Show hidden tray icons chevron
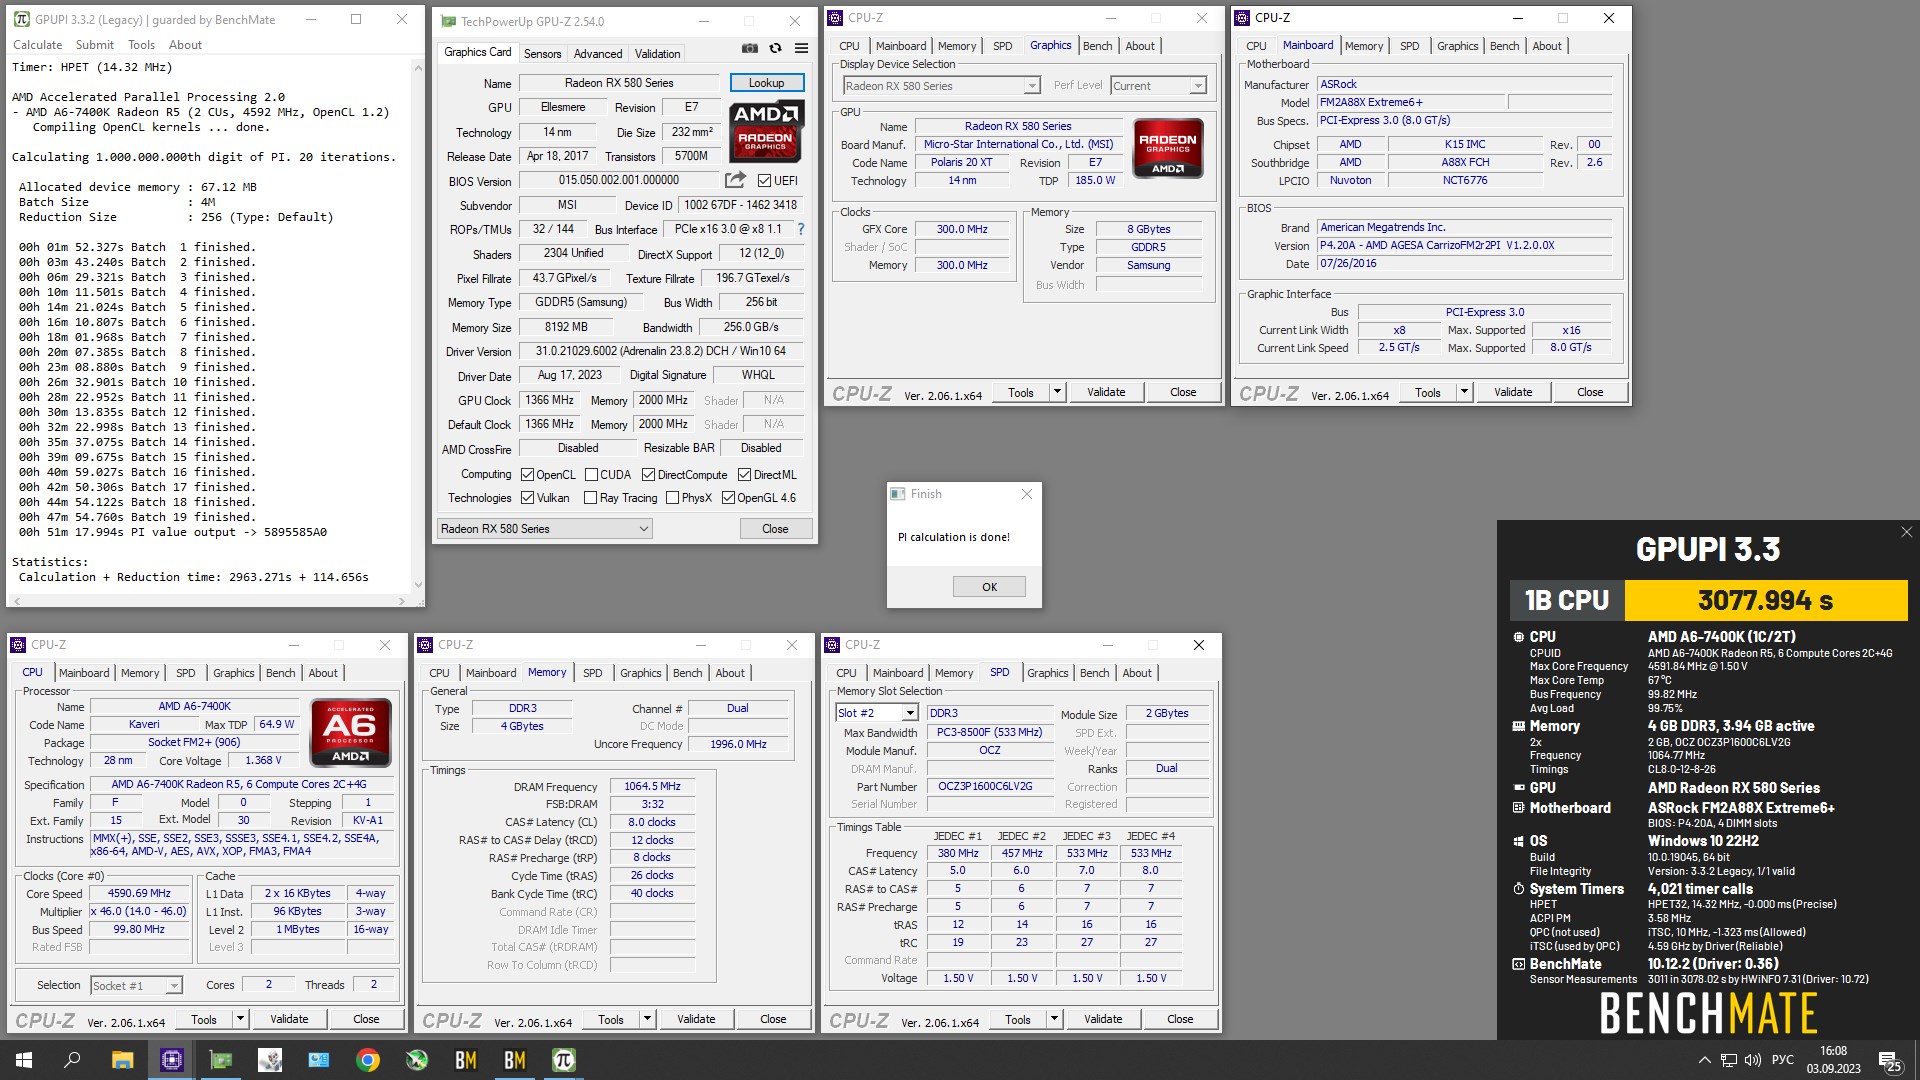 [1704, 1060]
